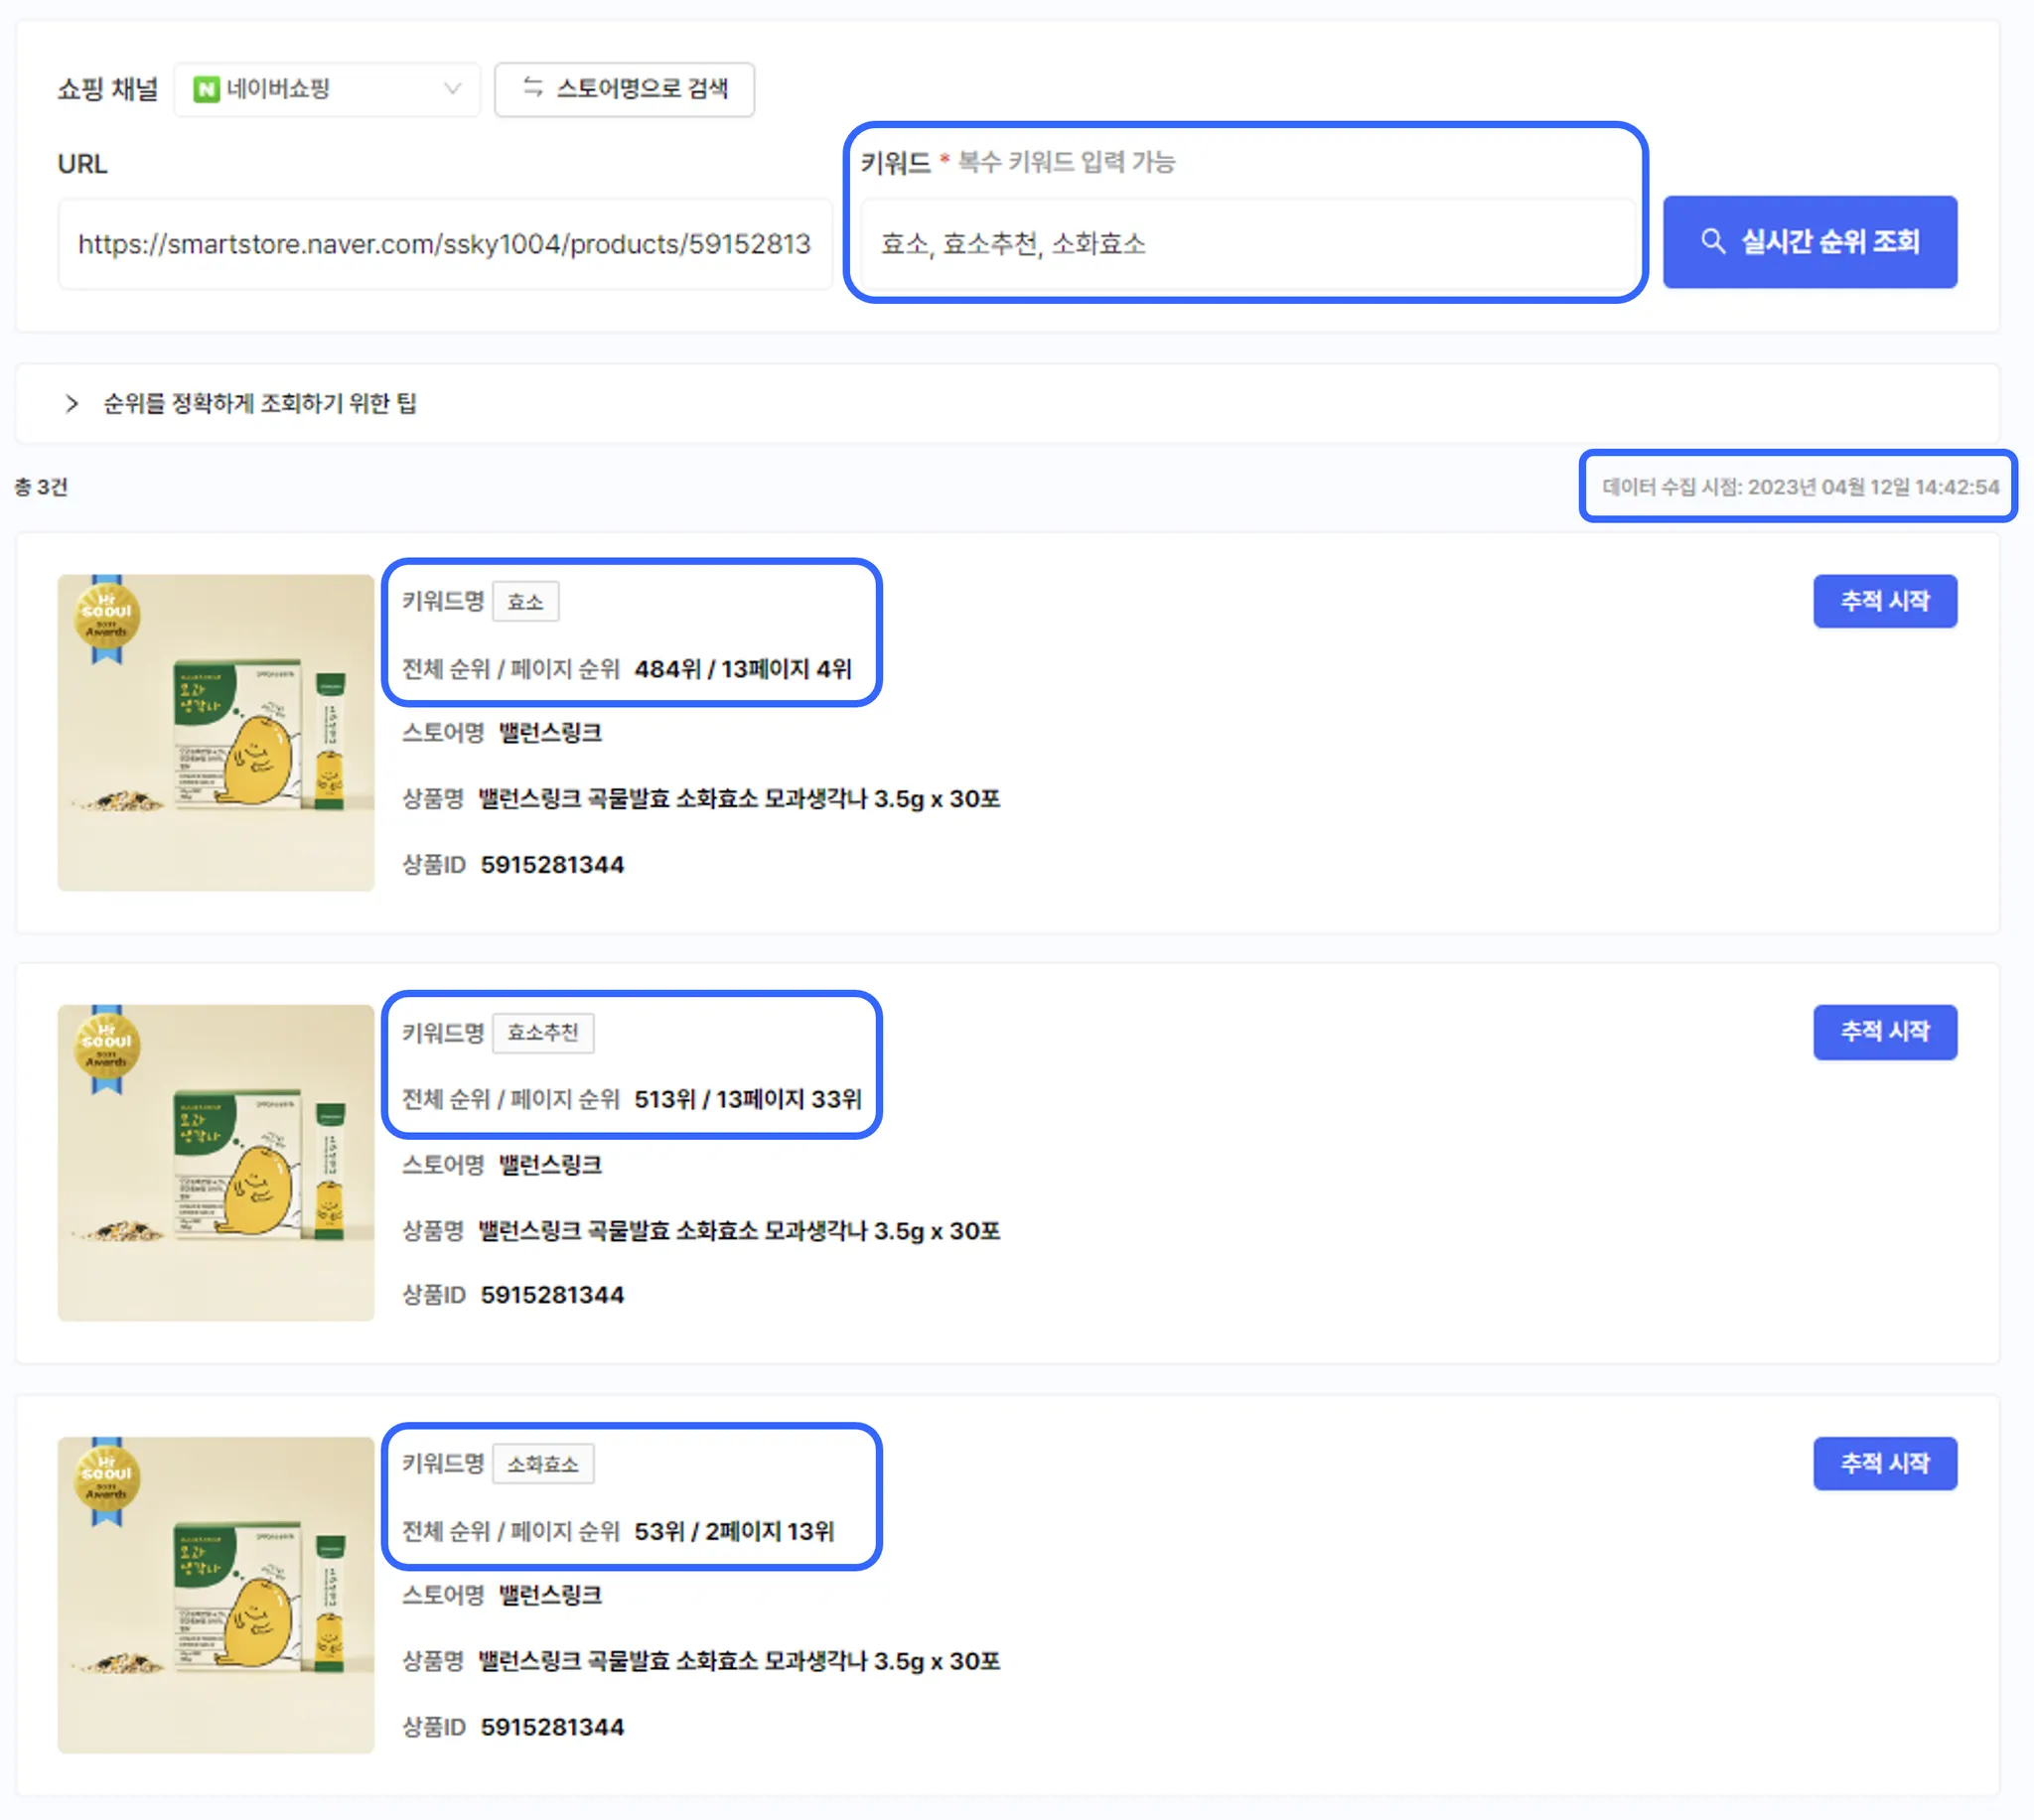Start tracking for the 효소추천 keyword result
2034x1820 pixels.
(1884, 1031)
